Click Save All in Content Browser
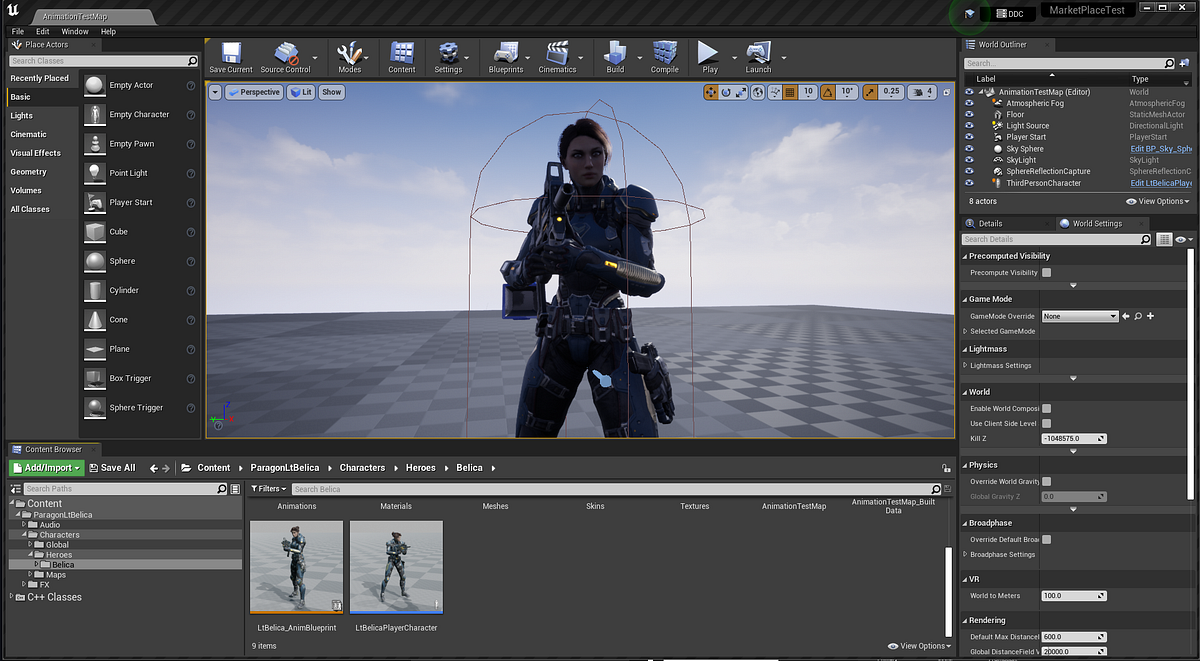Screen dimensions: 1200x661 click(112, 468)
